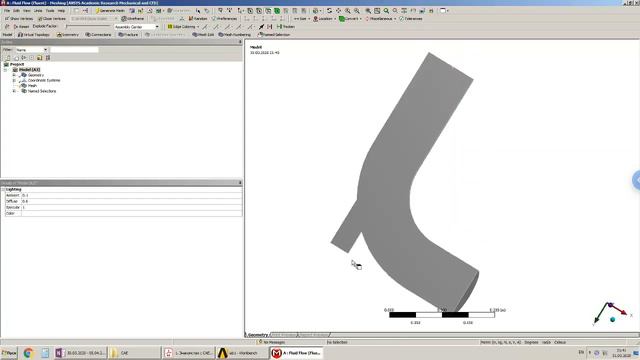Open Chrome from the taskbar

click(x=28, y=353)
